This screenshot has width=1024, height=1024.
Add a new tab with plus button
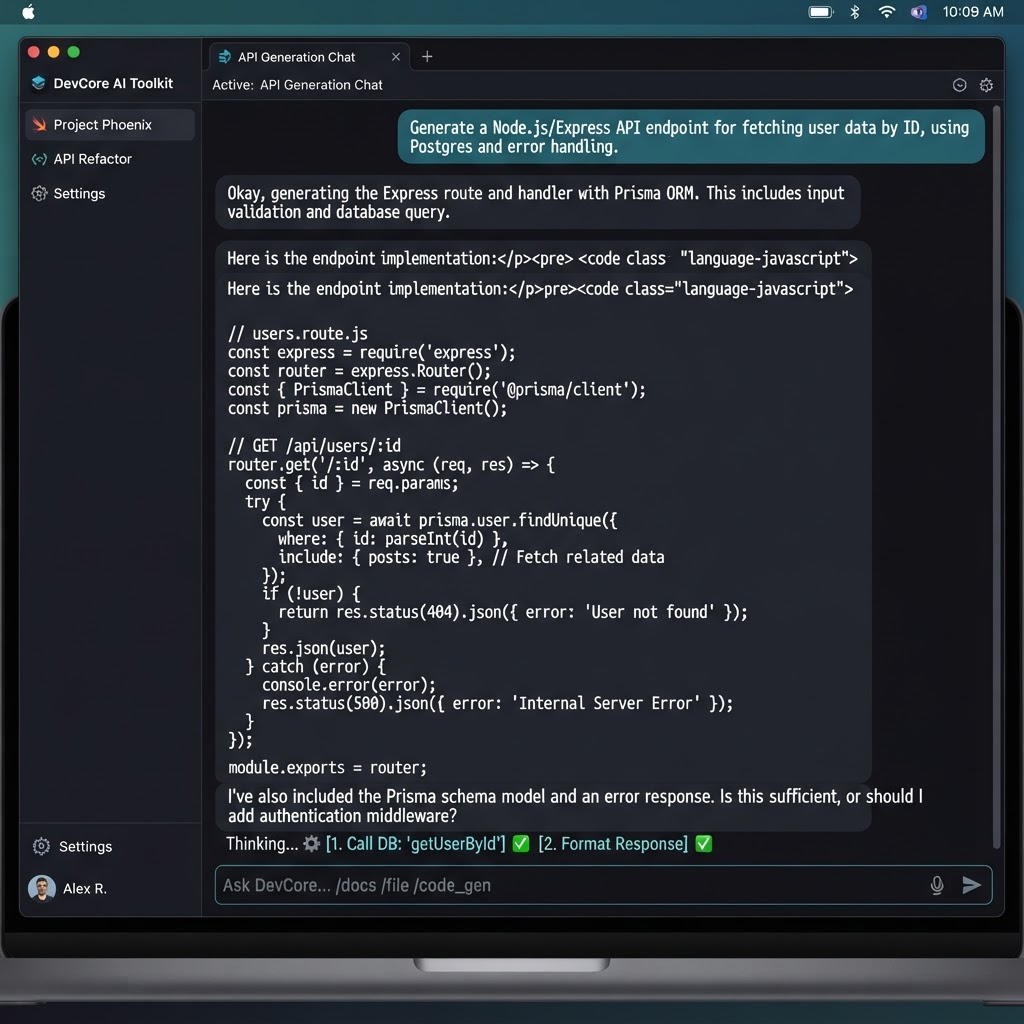pyautogui.click(x=427, y=57)
